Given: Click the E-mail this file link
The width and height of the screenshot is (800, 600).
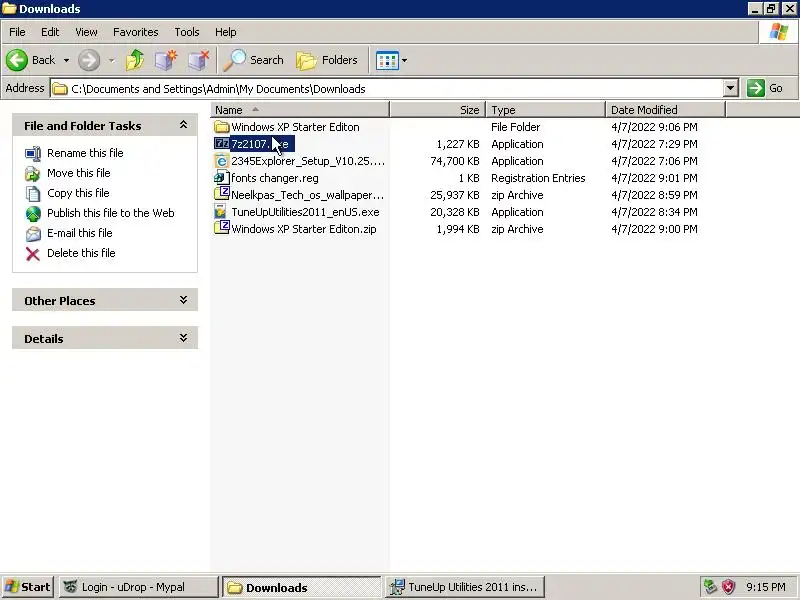Looking at the screenshot, I should [80, 233].
